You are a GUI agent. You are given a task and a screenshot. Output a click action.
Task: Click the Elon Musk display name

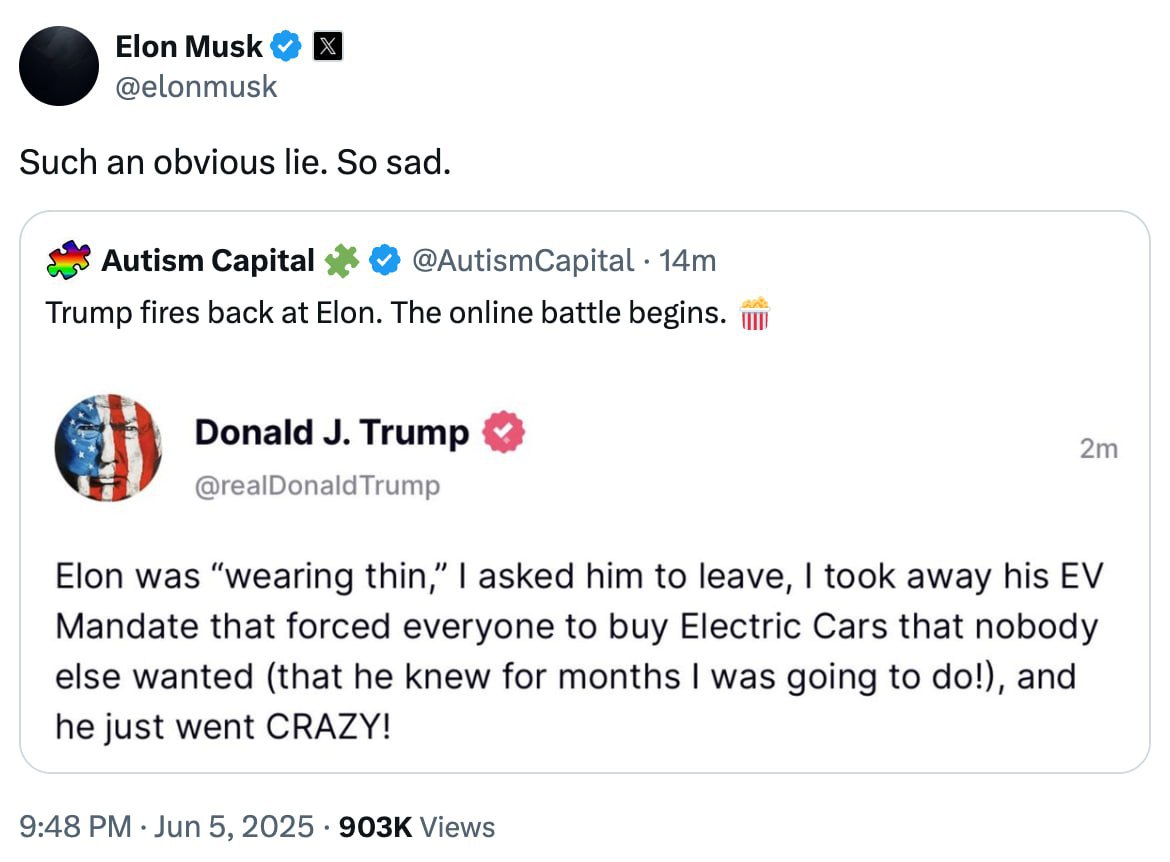(189, 46)
